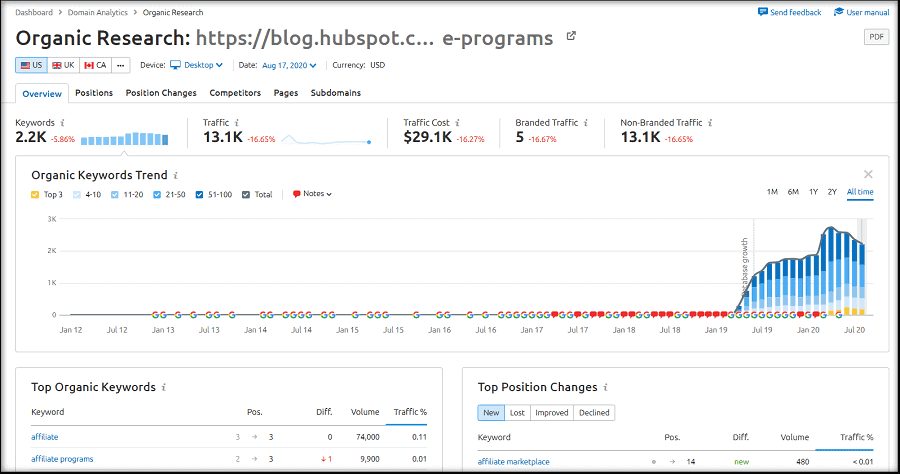Click the Desktop monitor icon
Viewport: 900px width, 474px height.
pyautogui.click(x=175, y=65)
